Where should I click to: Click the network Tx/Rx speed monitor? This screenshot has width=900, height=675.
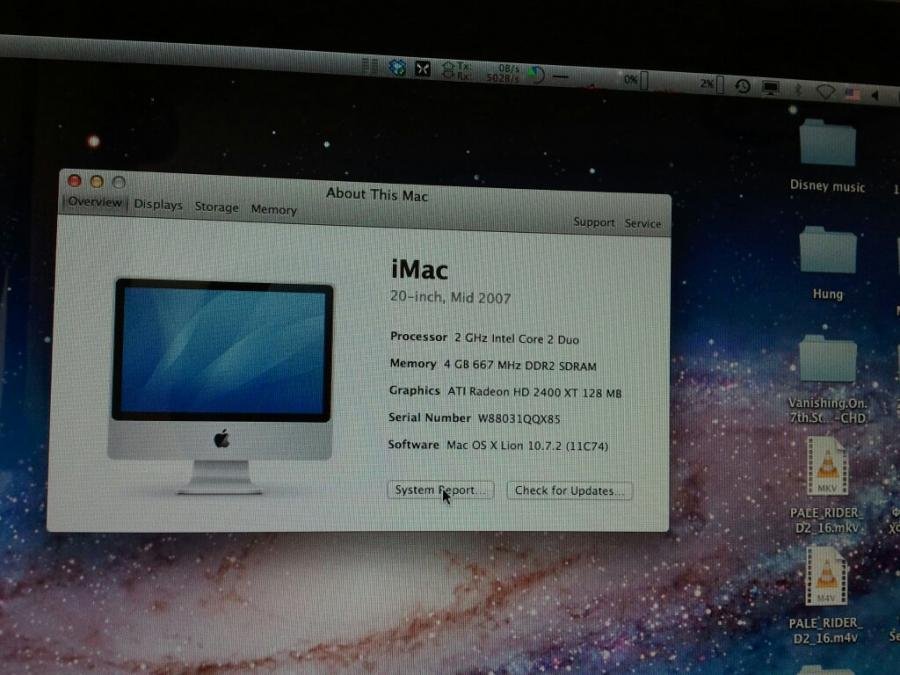coord(488,71)
